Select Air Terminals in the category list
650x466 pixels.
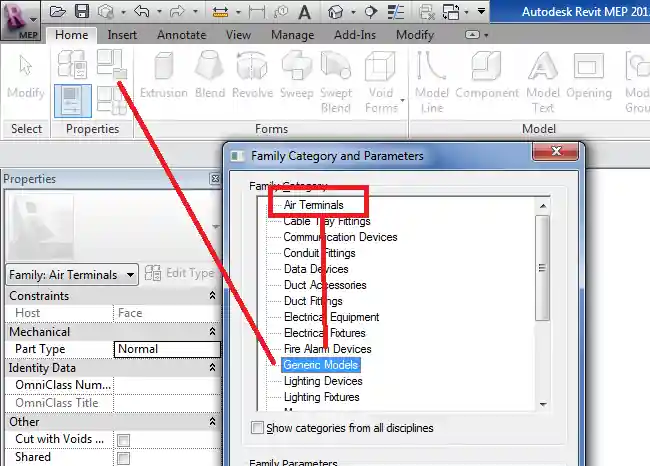click(x=313, y=205)
